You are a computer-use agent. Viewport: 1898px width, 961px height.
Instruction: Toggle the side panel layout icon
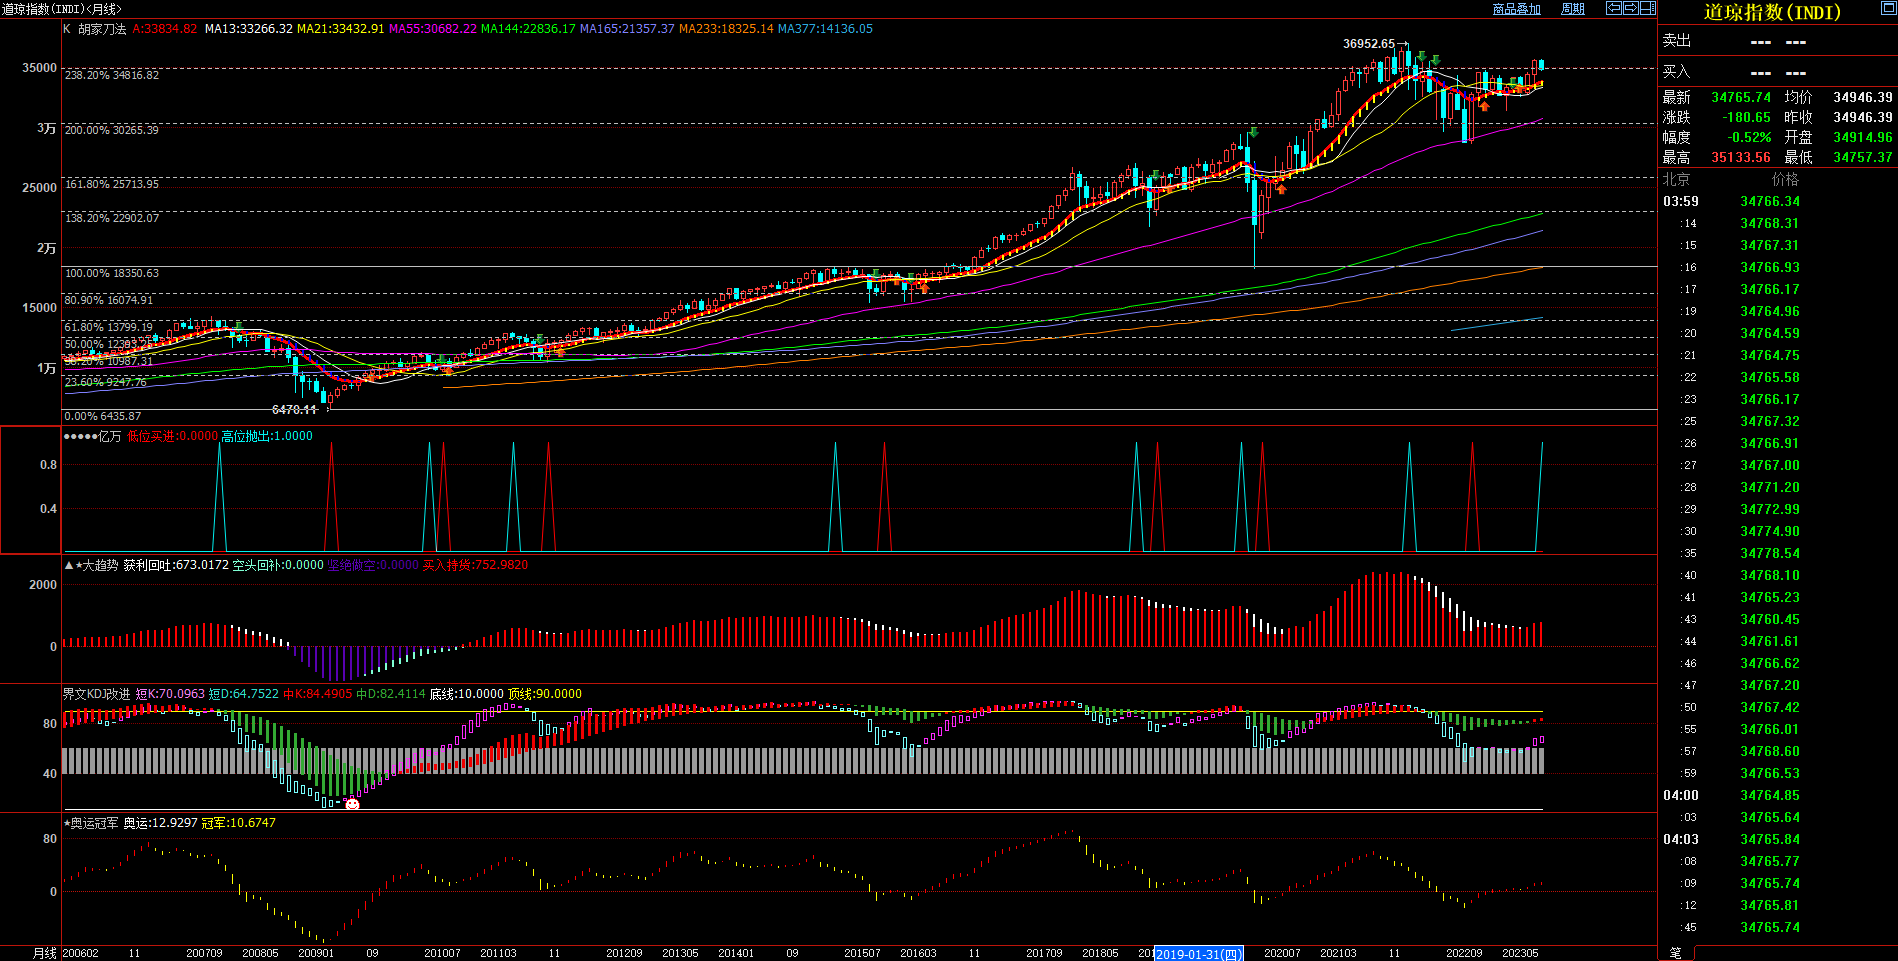1648,8
